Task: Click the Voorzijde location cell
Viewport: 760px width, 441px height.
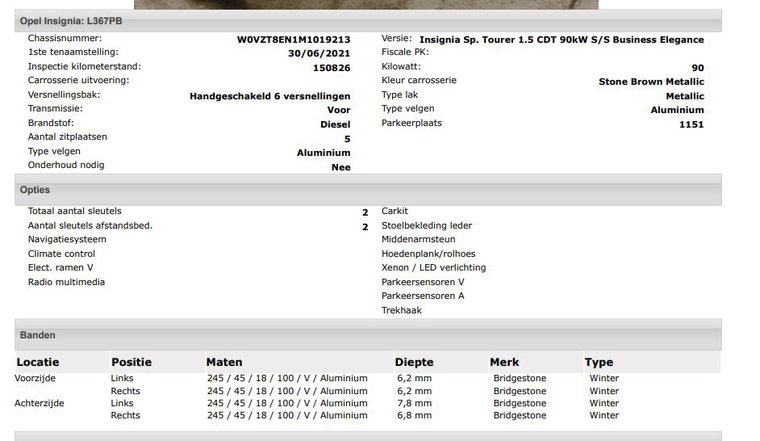Action: (35, 378)
